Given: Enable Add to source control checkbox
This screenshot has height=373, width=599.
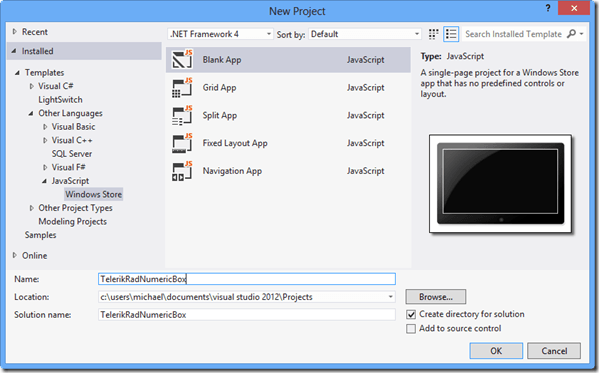Looking at the screenshot, I should (x=411, y=329).
